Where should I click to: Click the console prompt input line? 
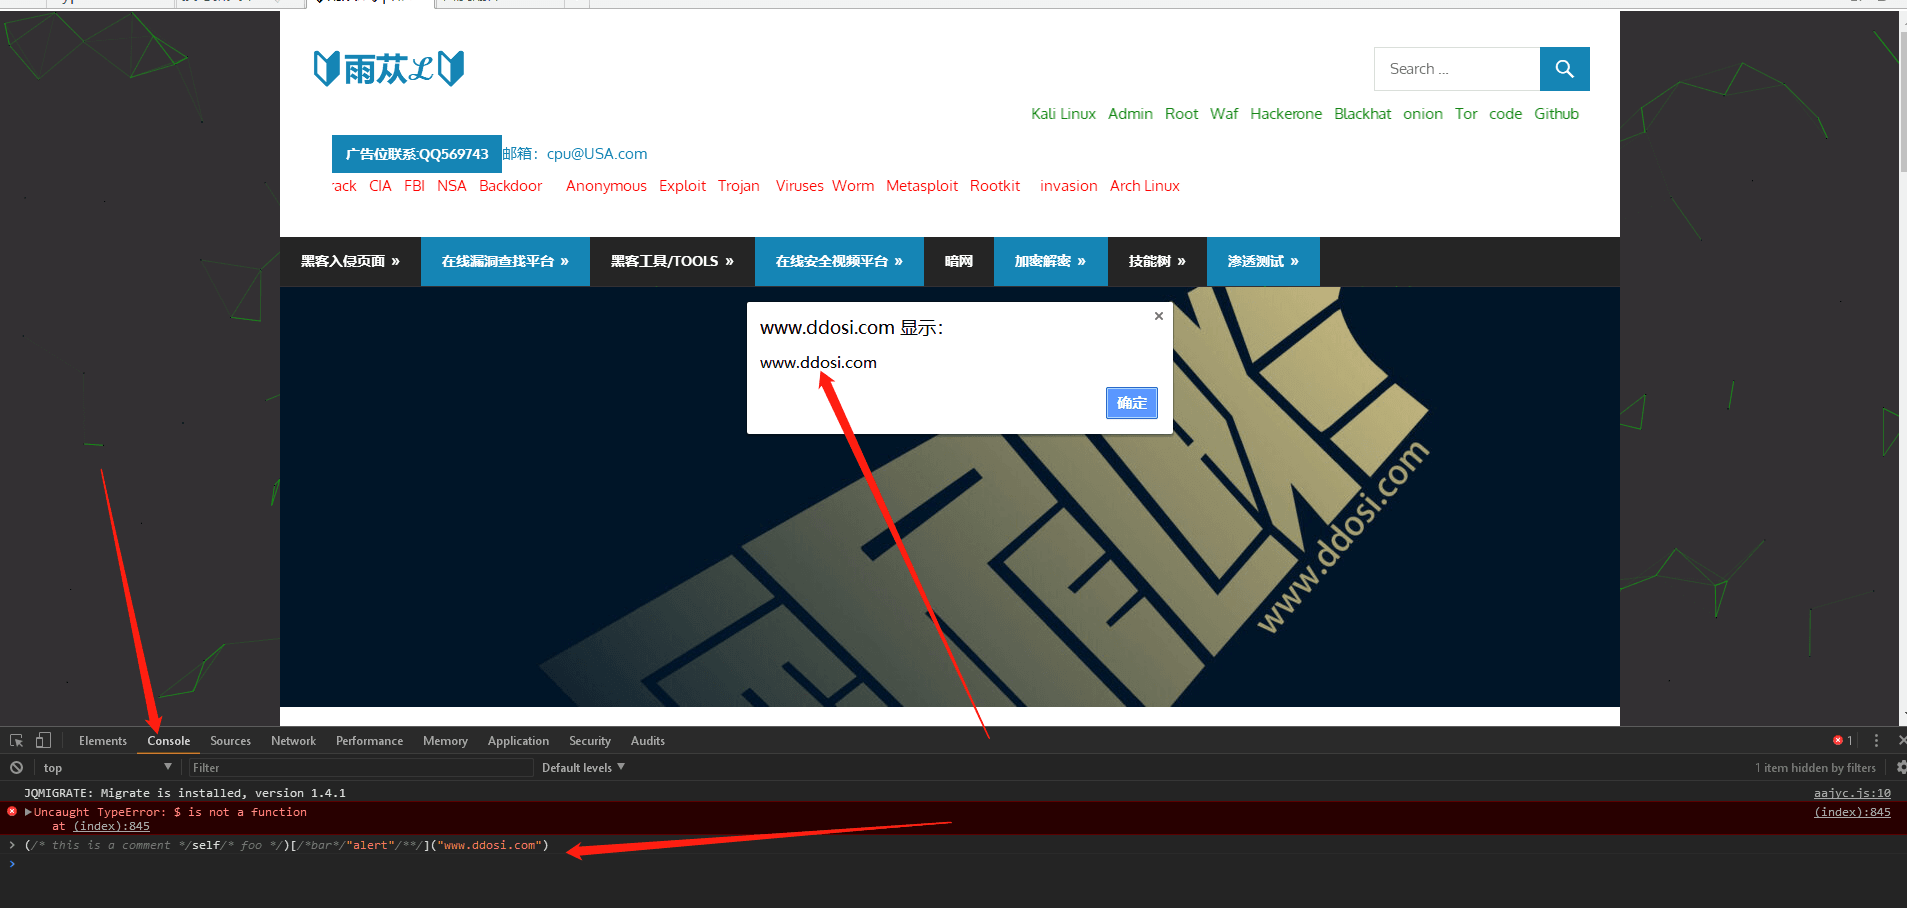point(960,864)
